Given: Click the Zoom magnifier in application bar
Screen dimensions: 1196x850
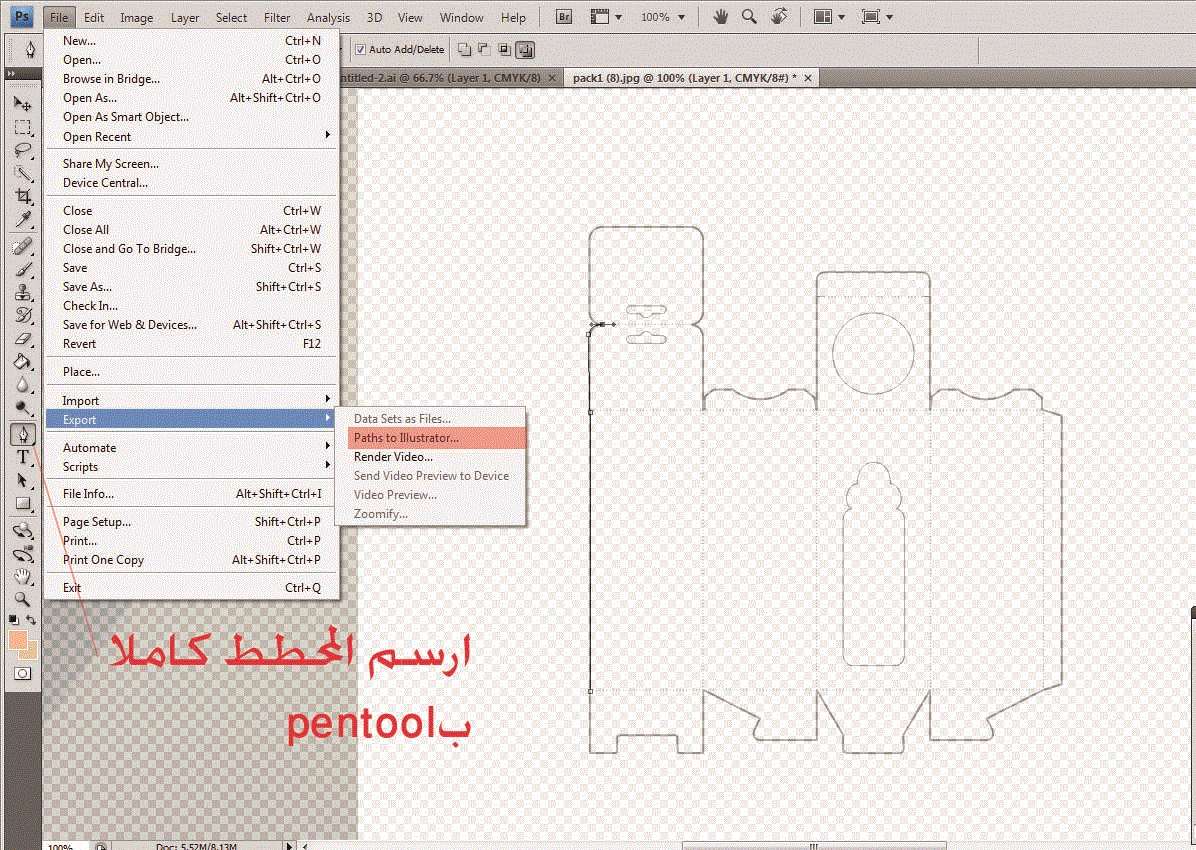Looking at the screenshot, I should (x=749, y=17).
